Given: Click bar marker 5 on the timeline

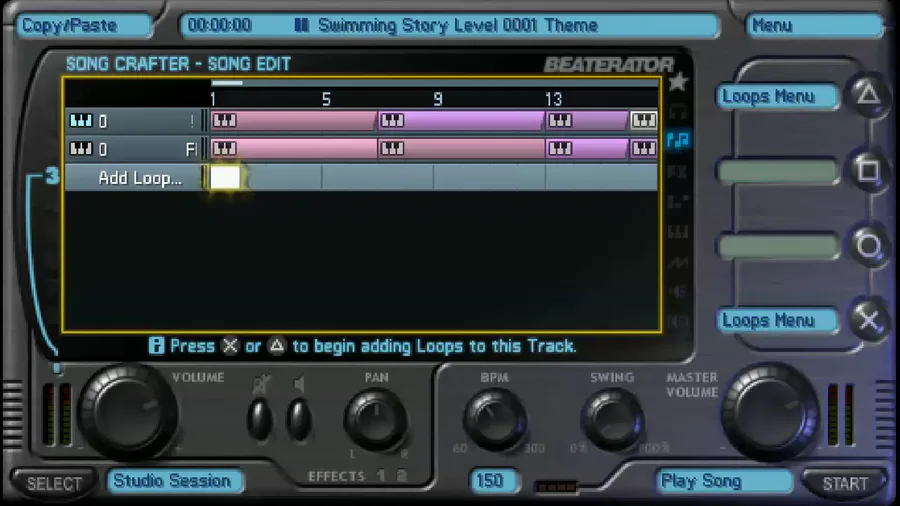Looking at the screenshot, I should pos(326,99).
